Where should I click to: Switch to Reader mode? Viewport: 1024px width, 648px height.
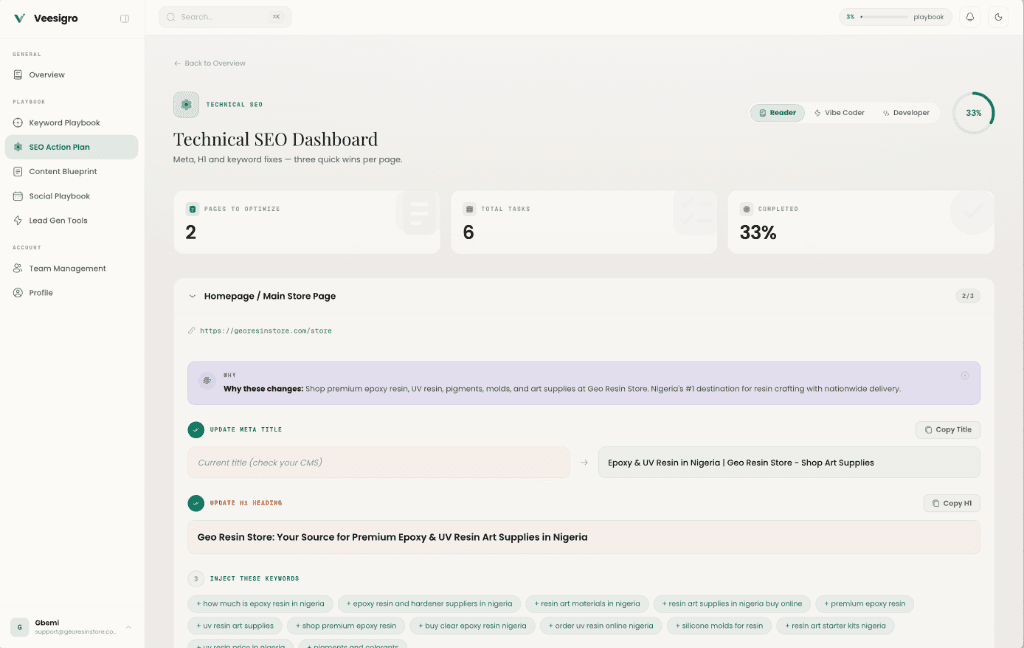[x=777, y=112]
